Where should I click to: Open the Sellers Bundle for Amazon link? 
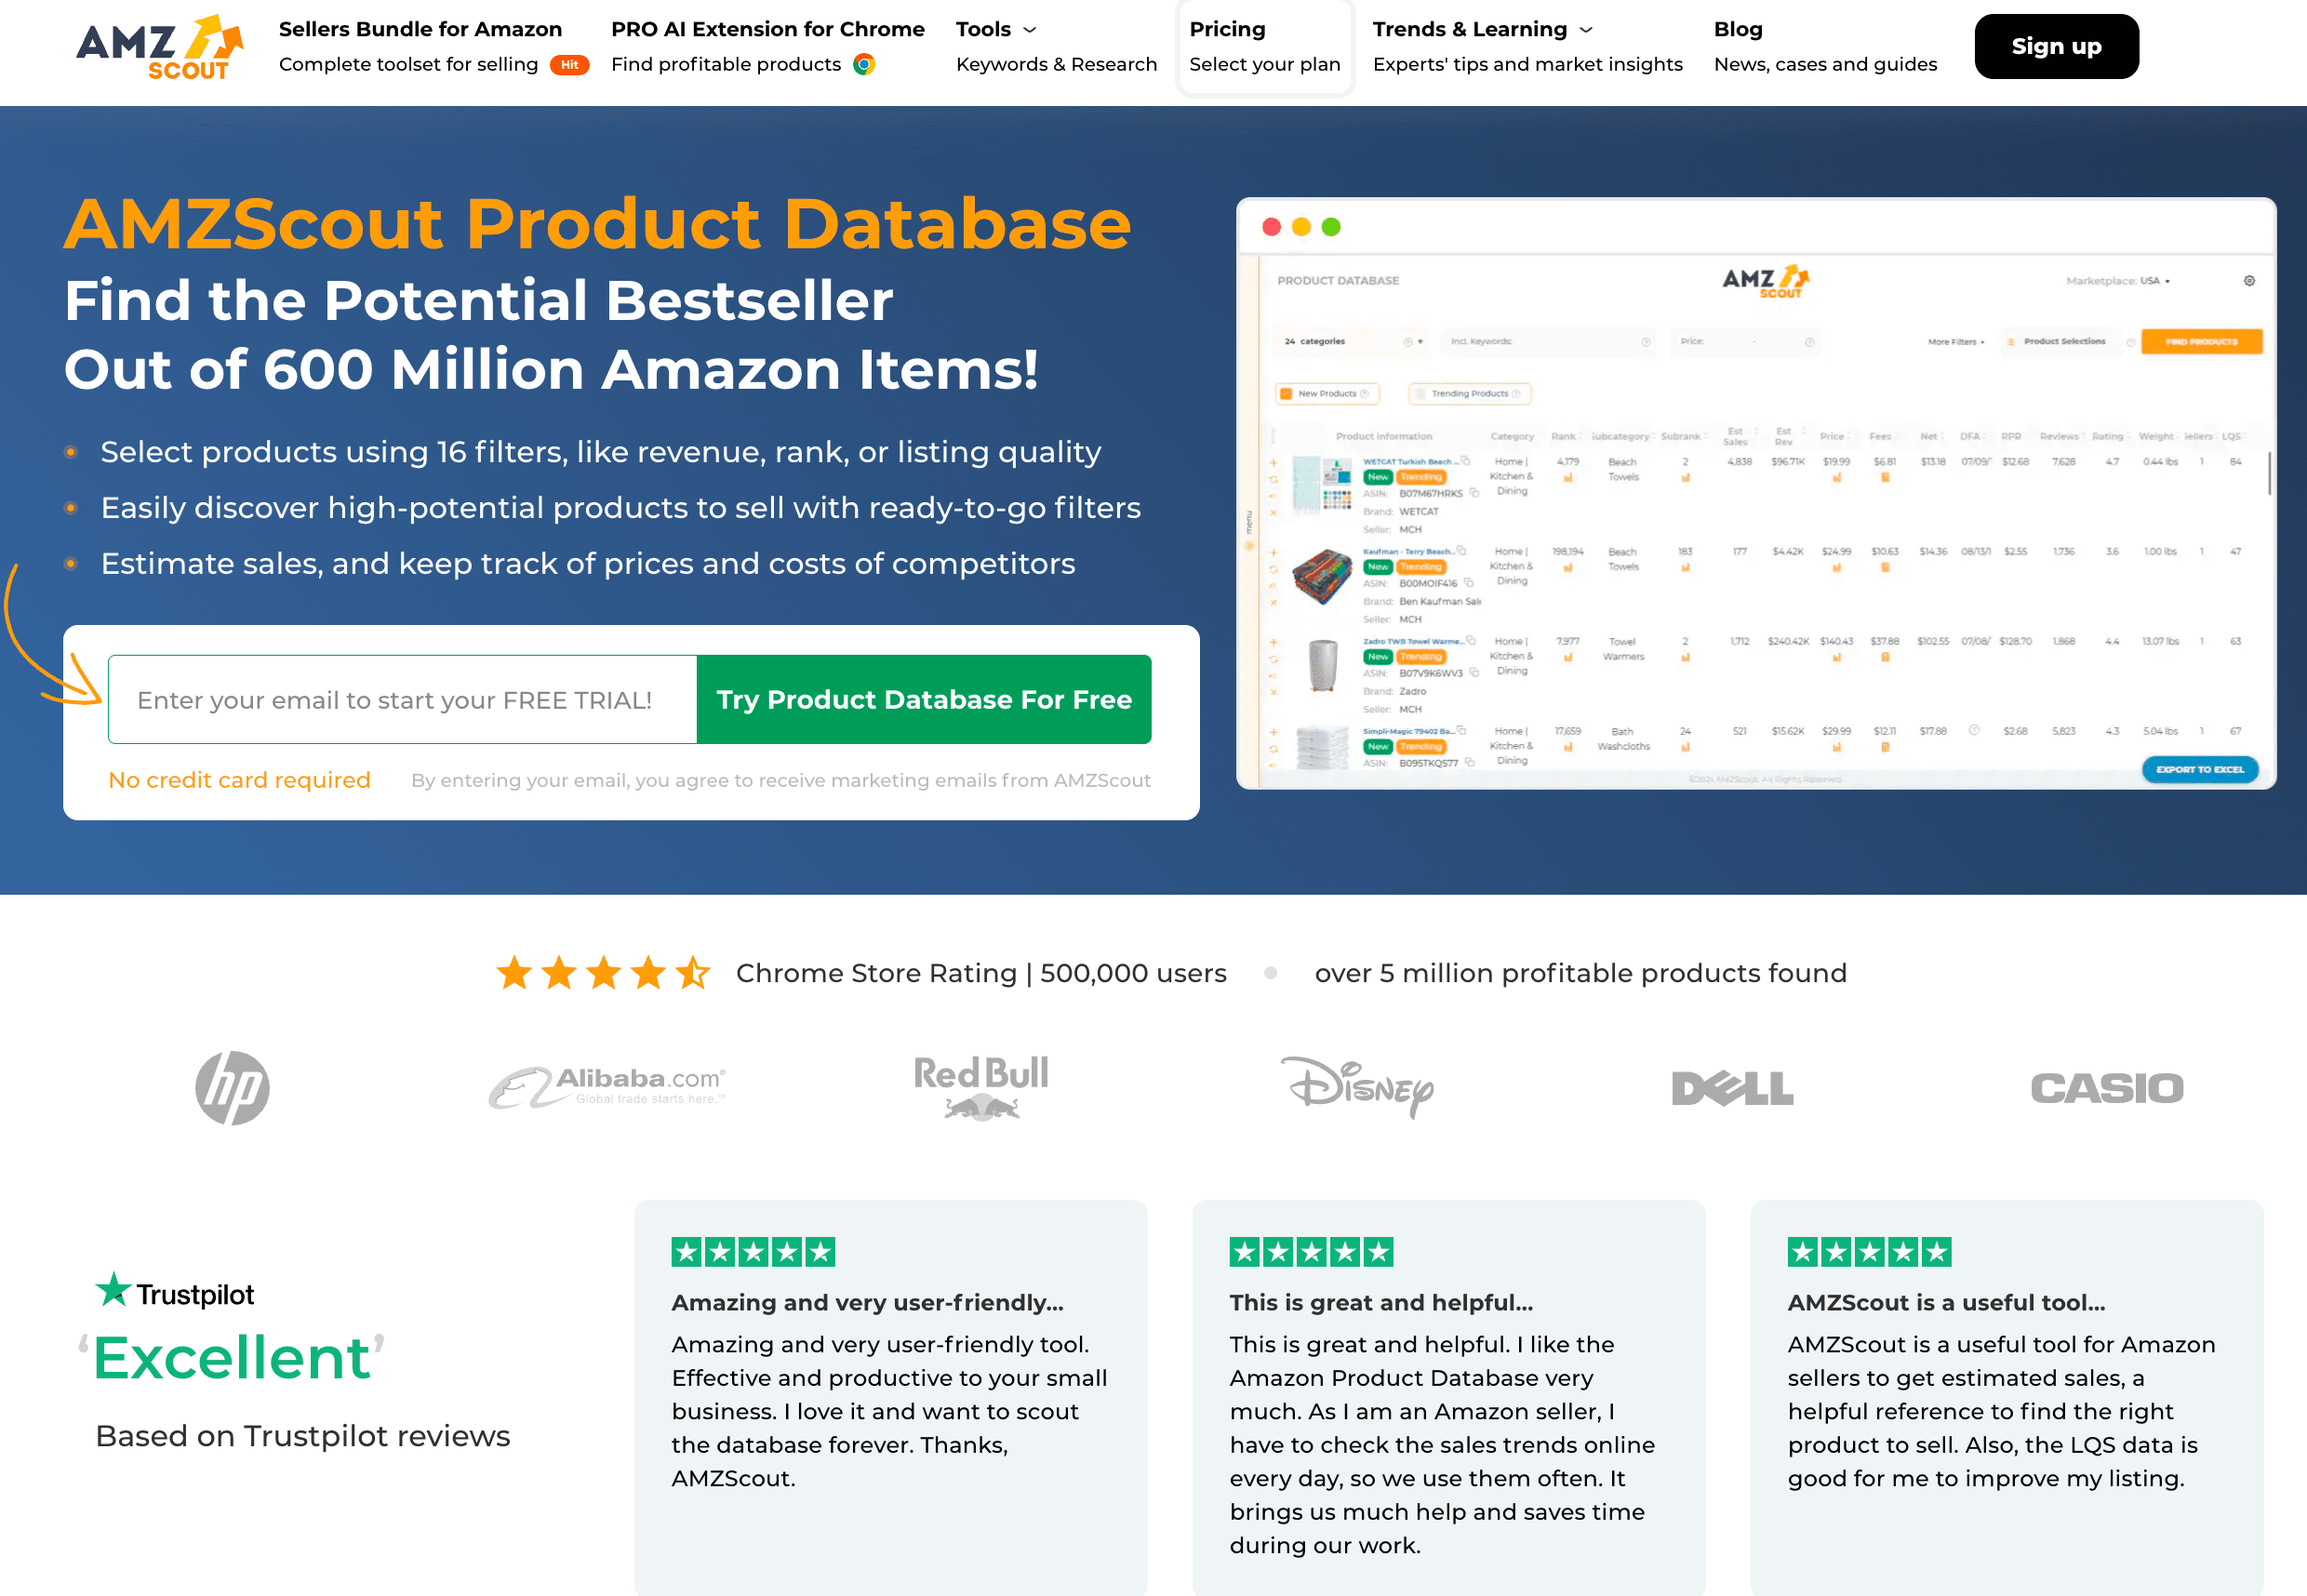(x=420, y=29)
